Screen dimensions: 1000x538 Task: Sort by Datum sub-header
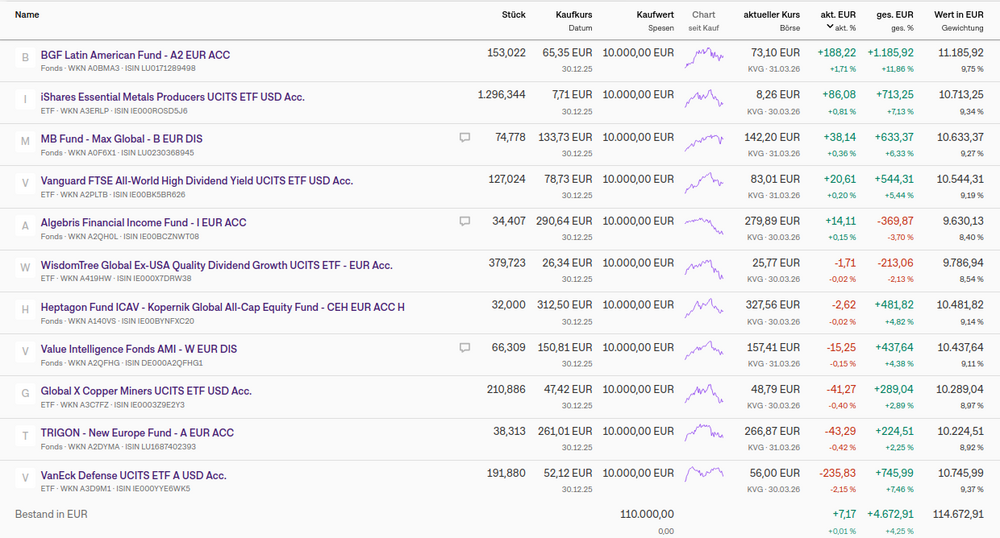point(580,28)
